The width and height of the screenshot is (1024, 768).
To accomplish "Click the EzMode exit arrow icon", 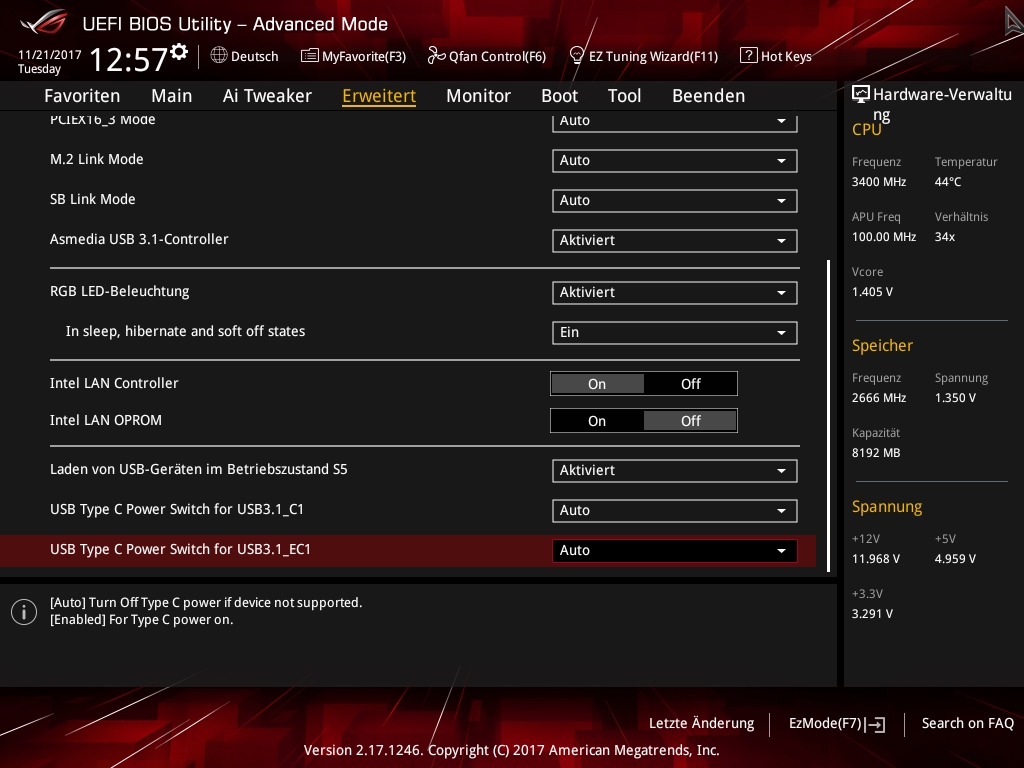I will [x=876, y=724].
